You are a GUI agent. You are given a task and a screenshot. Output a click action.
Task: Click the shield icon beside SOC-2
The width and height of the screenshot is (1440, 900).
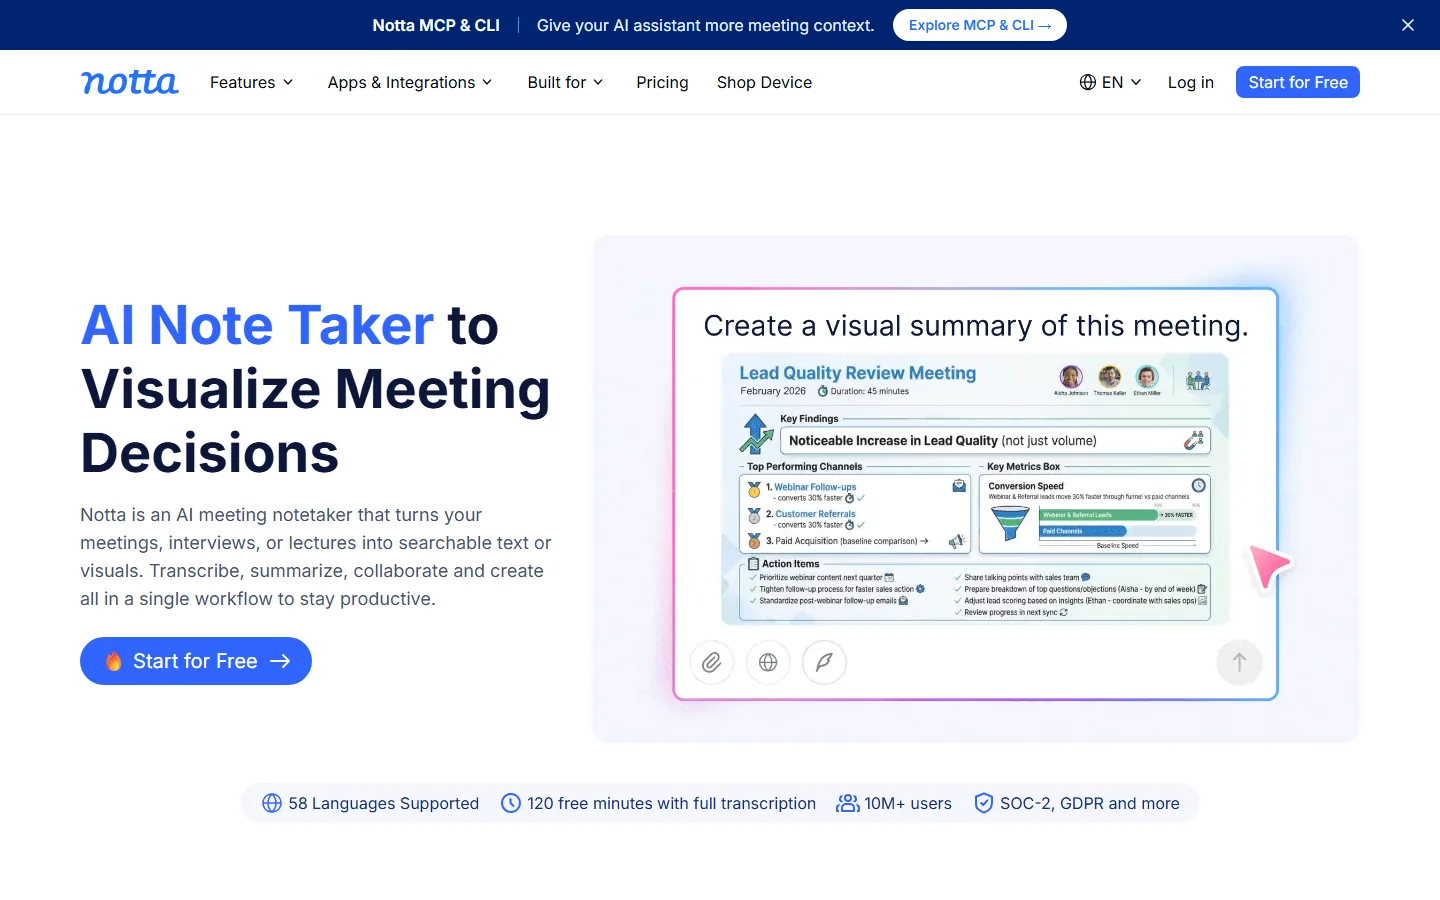pos(984,803)
